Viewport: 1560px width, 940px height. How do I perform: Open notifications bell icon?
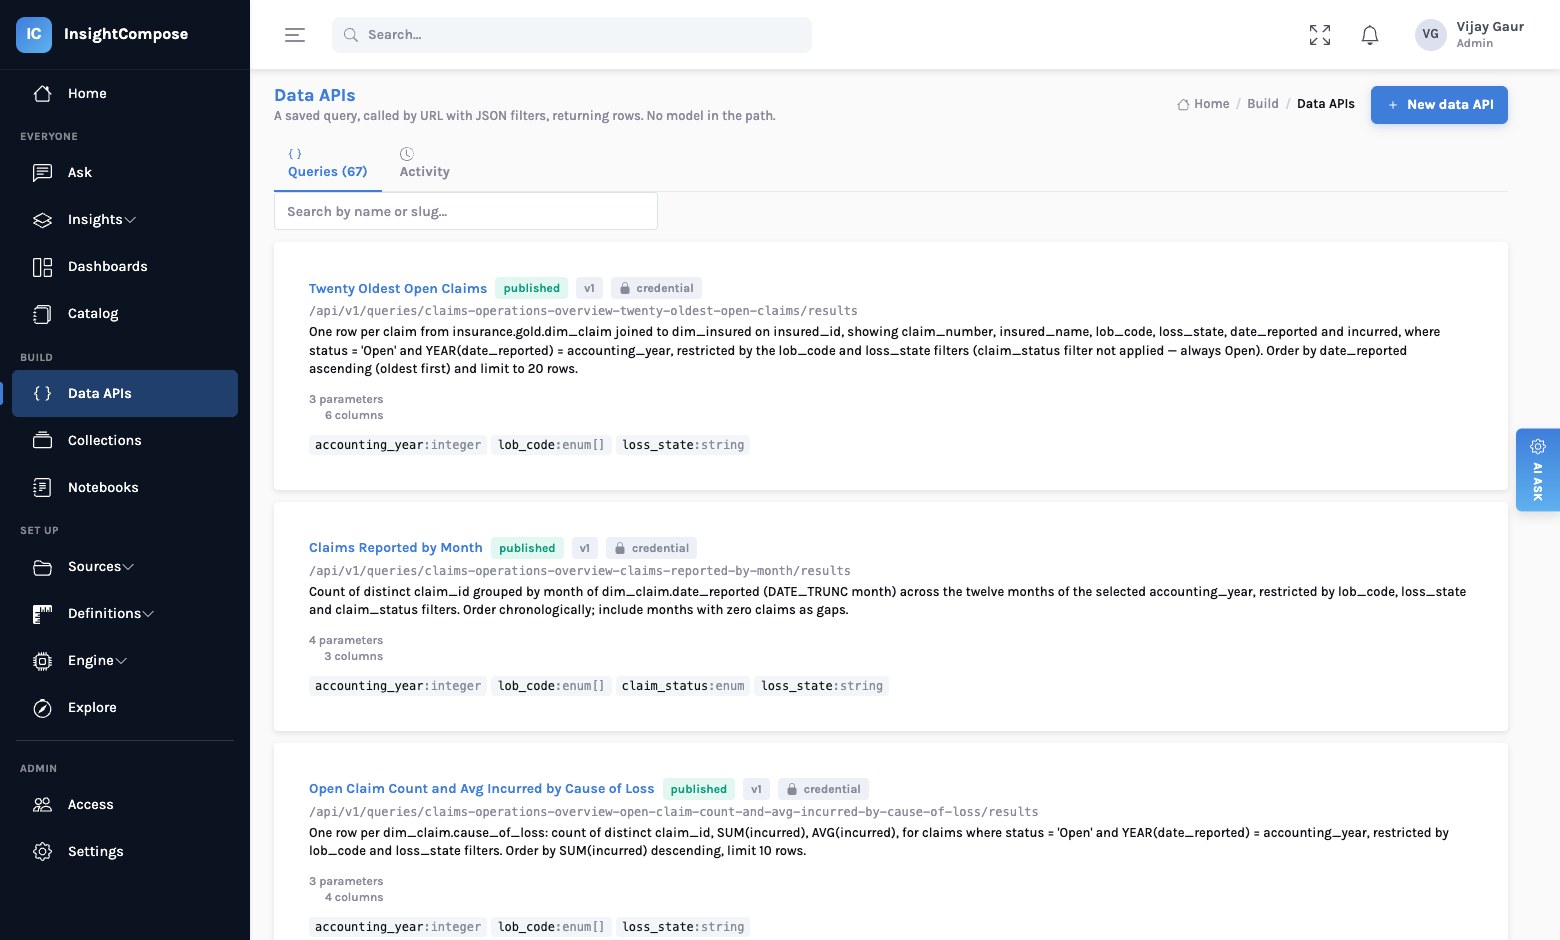point(1370,35)
